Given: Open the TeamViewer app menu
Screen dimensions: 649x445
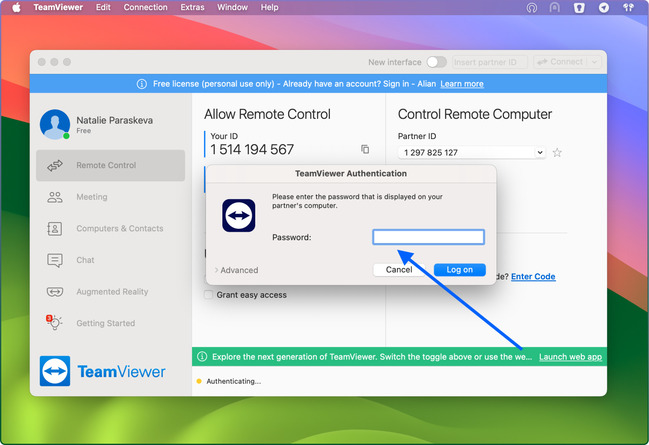Looking at the screenshot, I should click(x=58, y=7).
